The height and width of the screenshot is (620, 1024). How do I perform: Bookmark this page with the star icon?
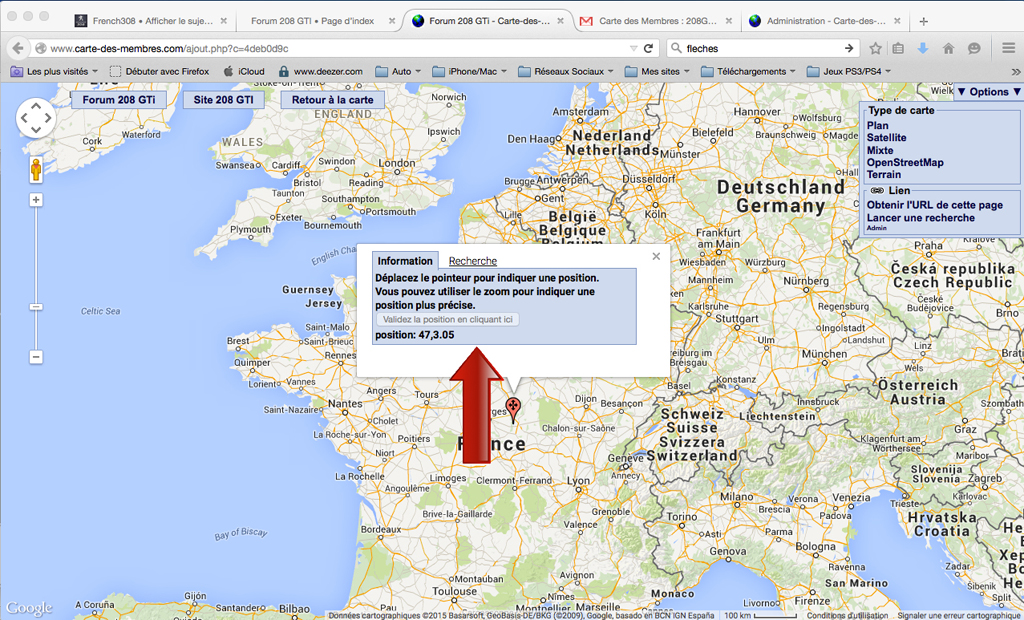tap(876, 48)
